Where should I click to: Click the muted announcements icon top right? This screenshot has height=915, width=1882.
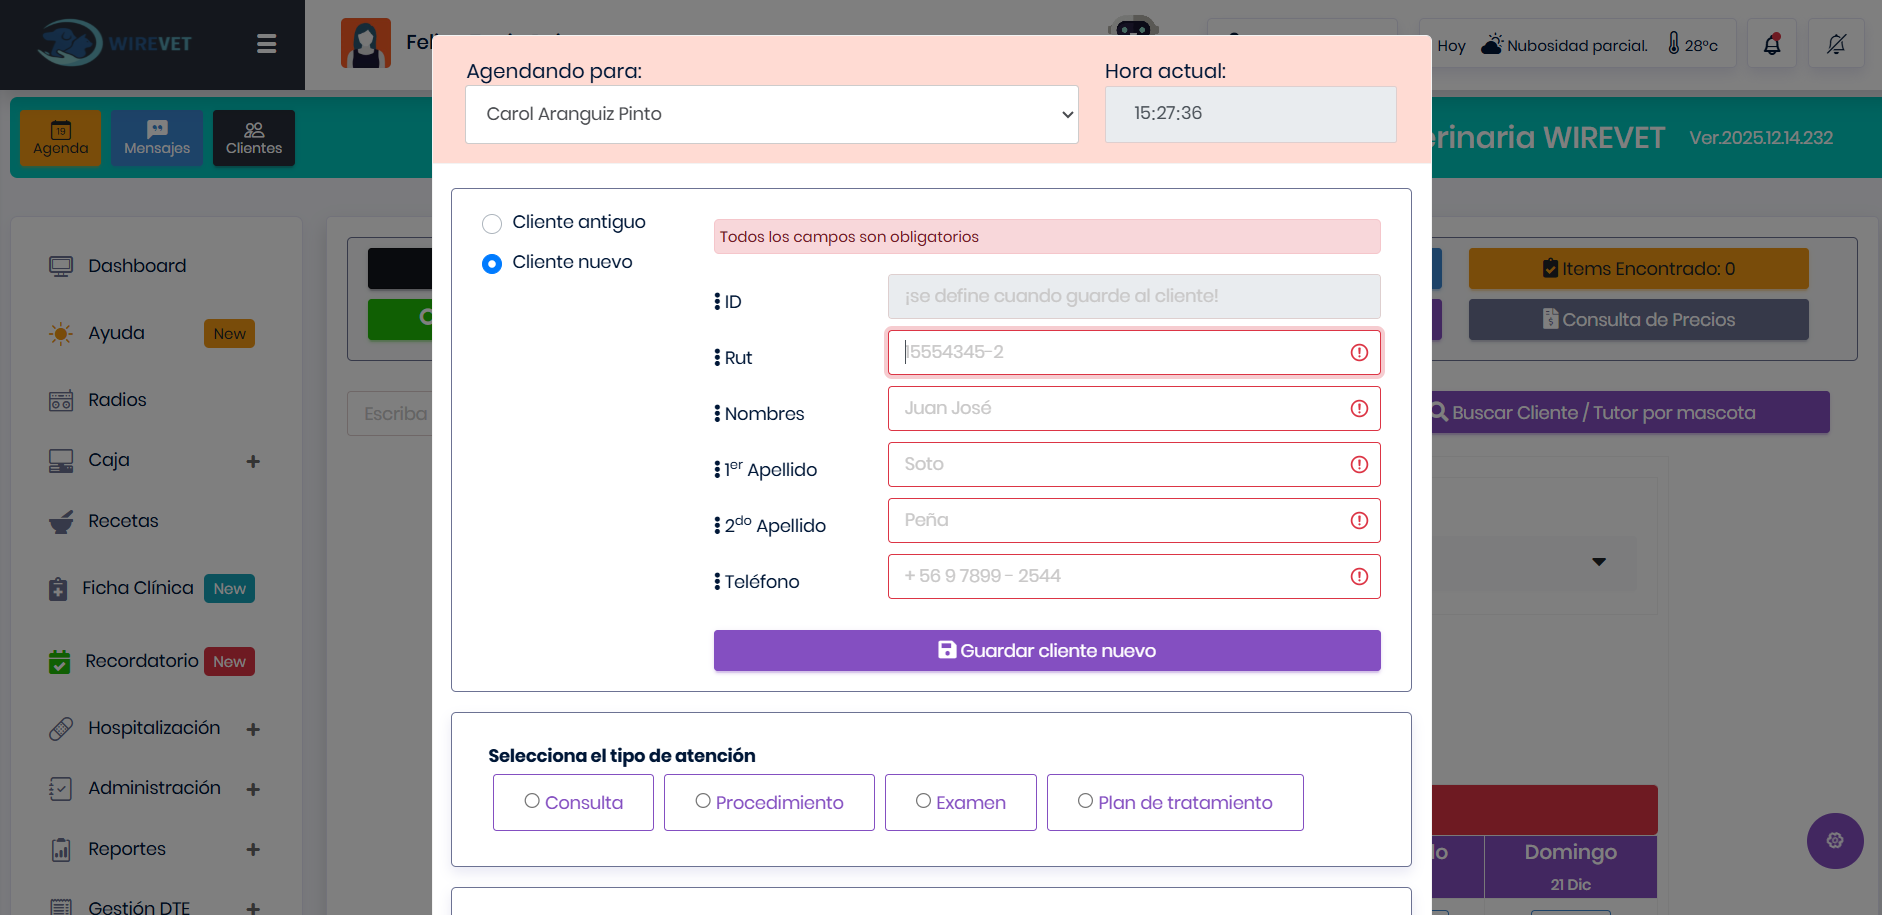tap(1837, 44)
